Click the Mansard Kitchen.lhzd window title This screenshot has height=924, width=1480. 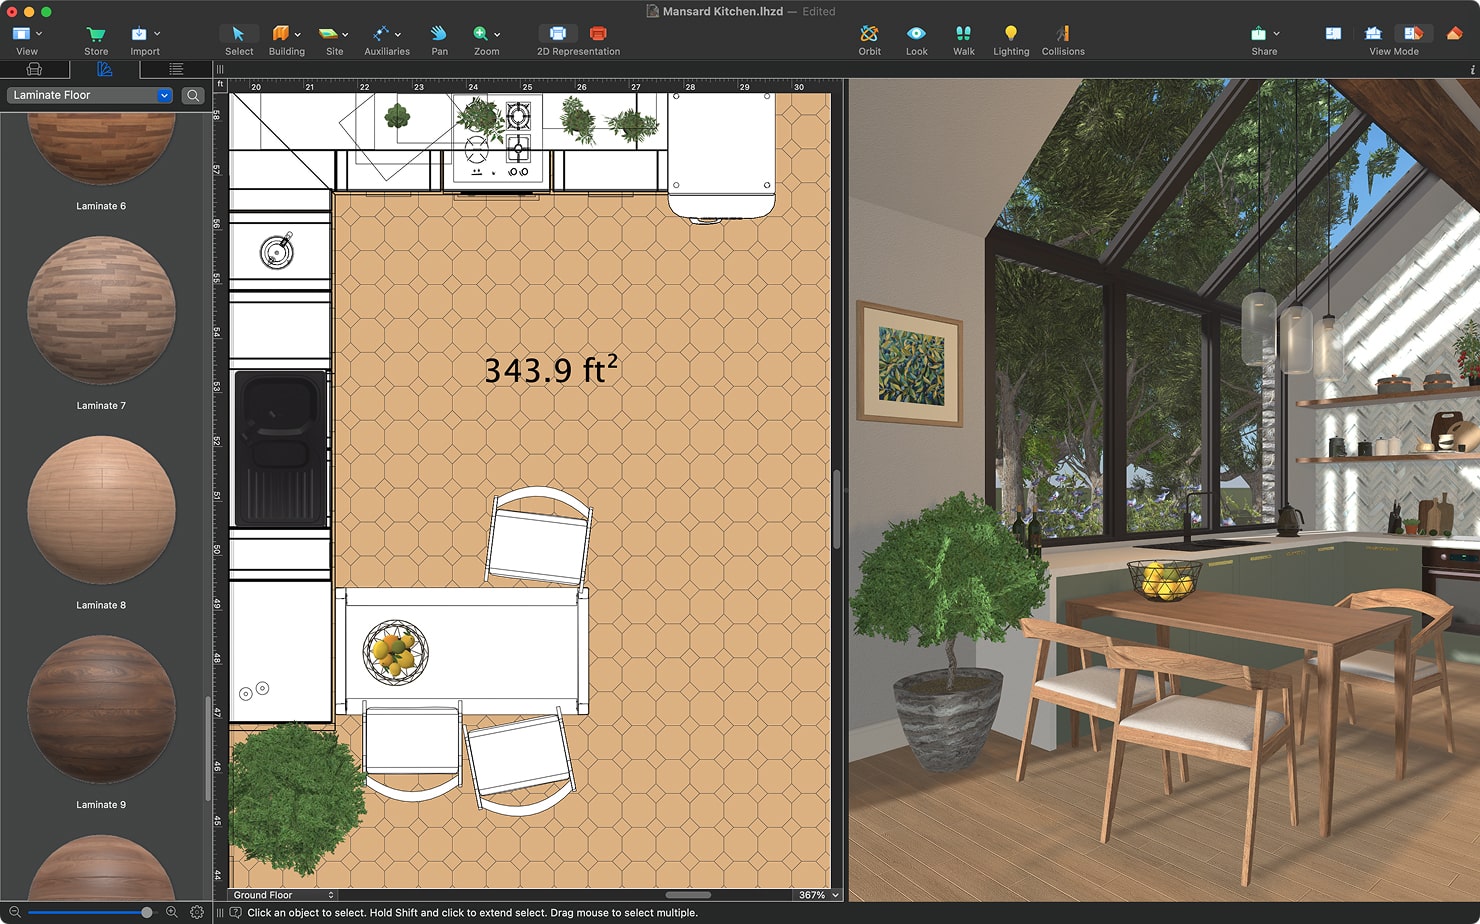click(x=722, y=11)
